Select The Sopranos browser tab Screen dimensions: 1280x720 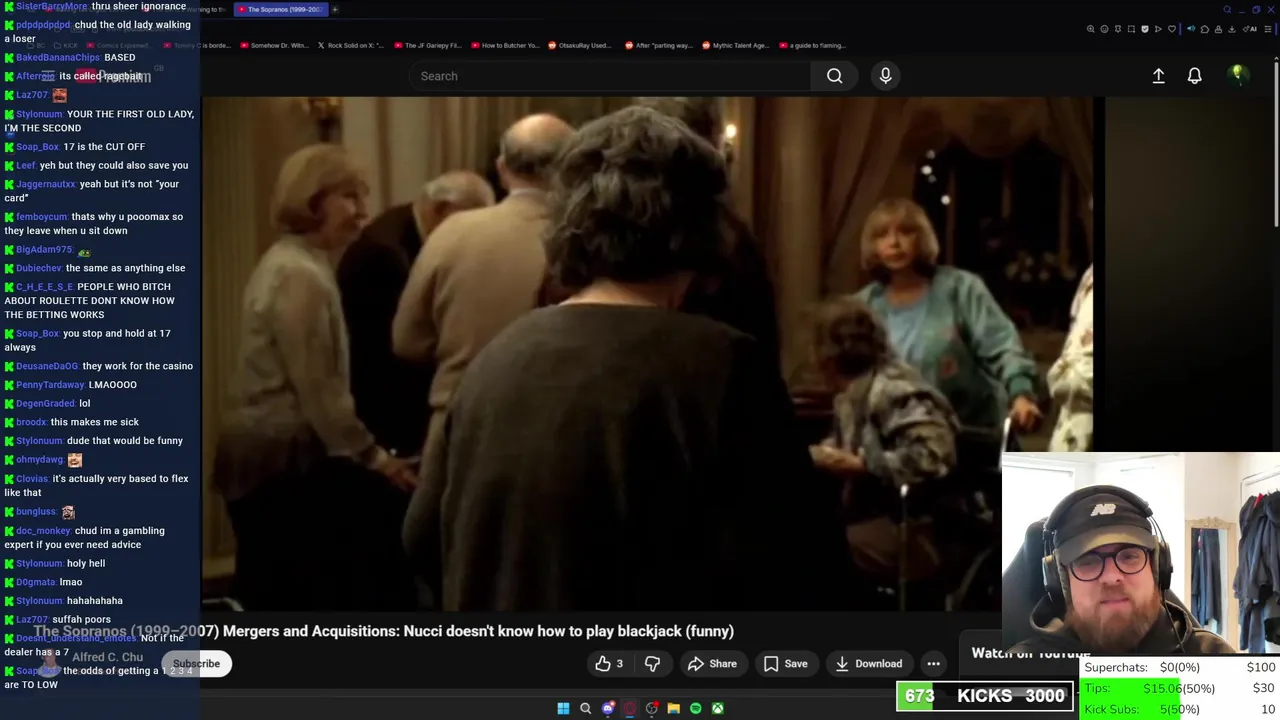point(280,9)
